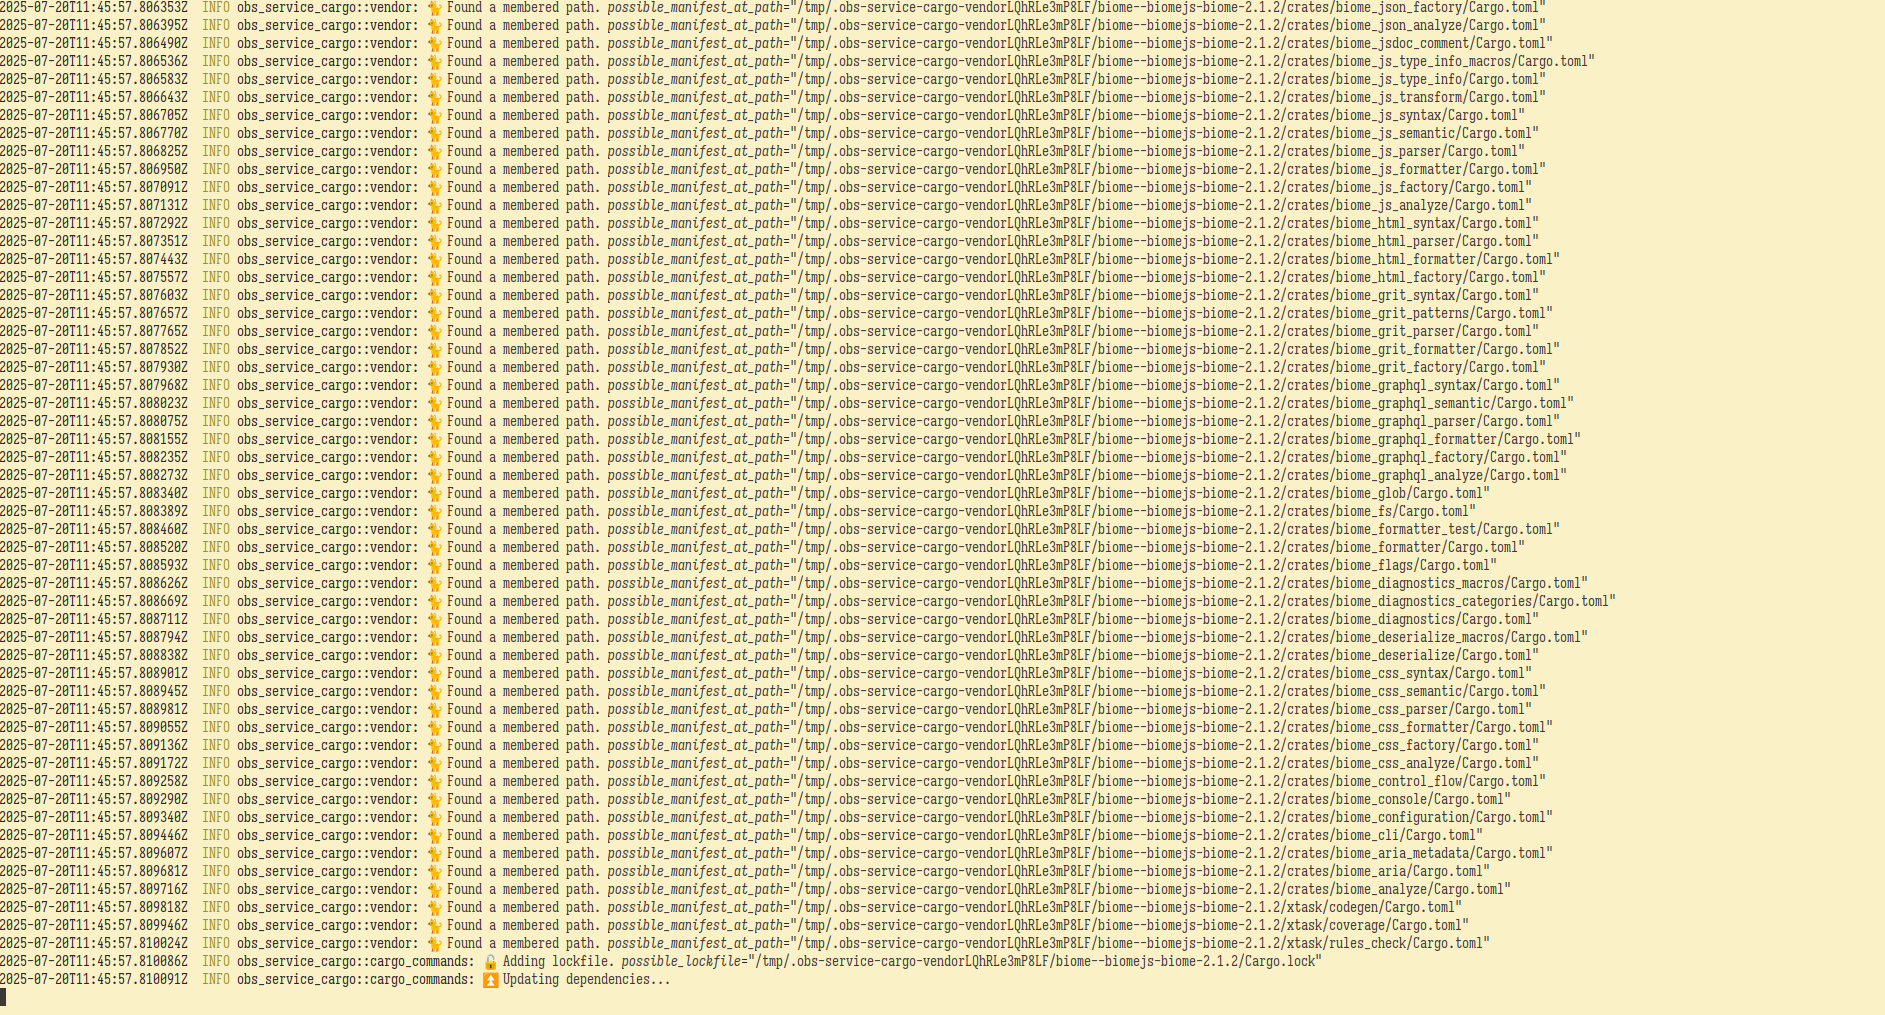Click the path ending "biome_deserialize/Cargo.toml"
The width and height of the screenshot is (1885, 1015).
[x=1164, y=655]
